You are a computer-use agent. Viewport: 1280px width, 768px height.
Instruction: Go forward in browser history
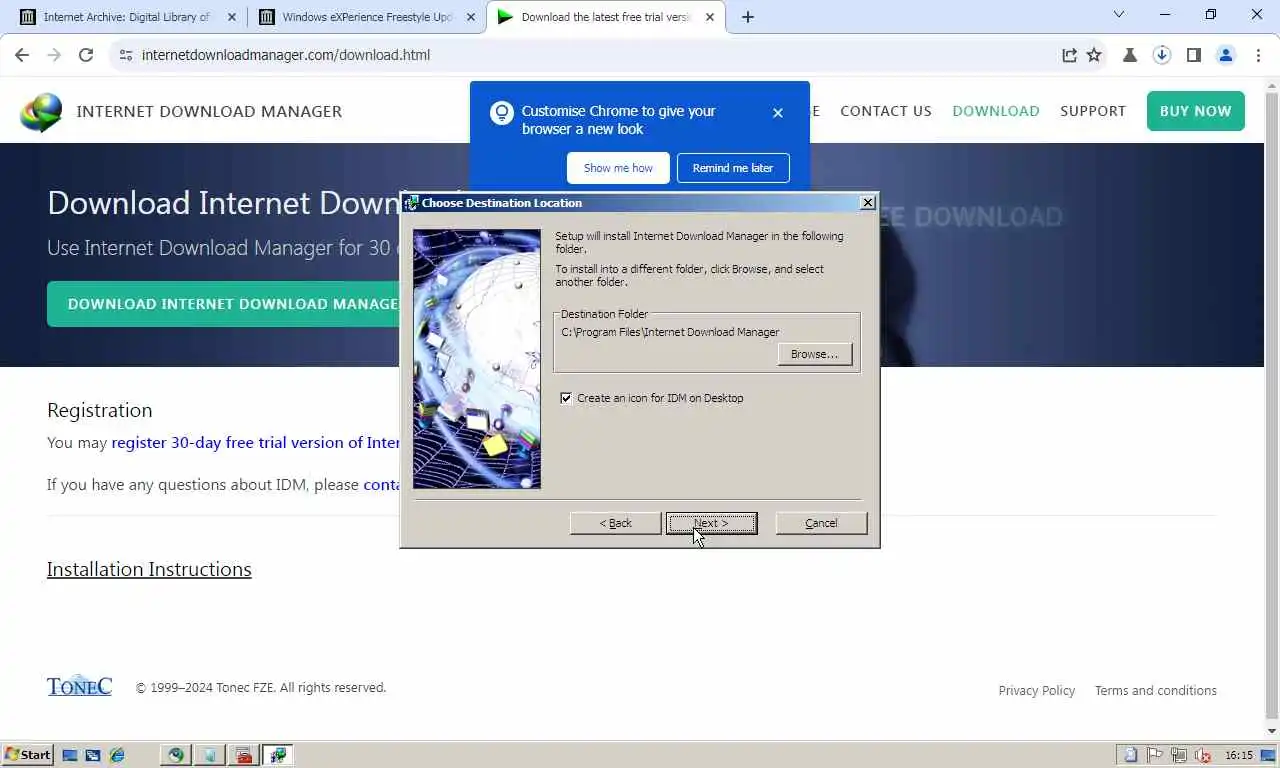point(54,55)
